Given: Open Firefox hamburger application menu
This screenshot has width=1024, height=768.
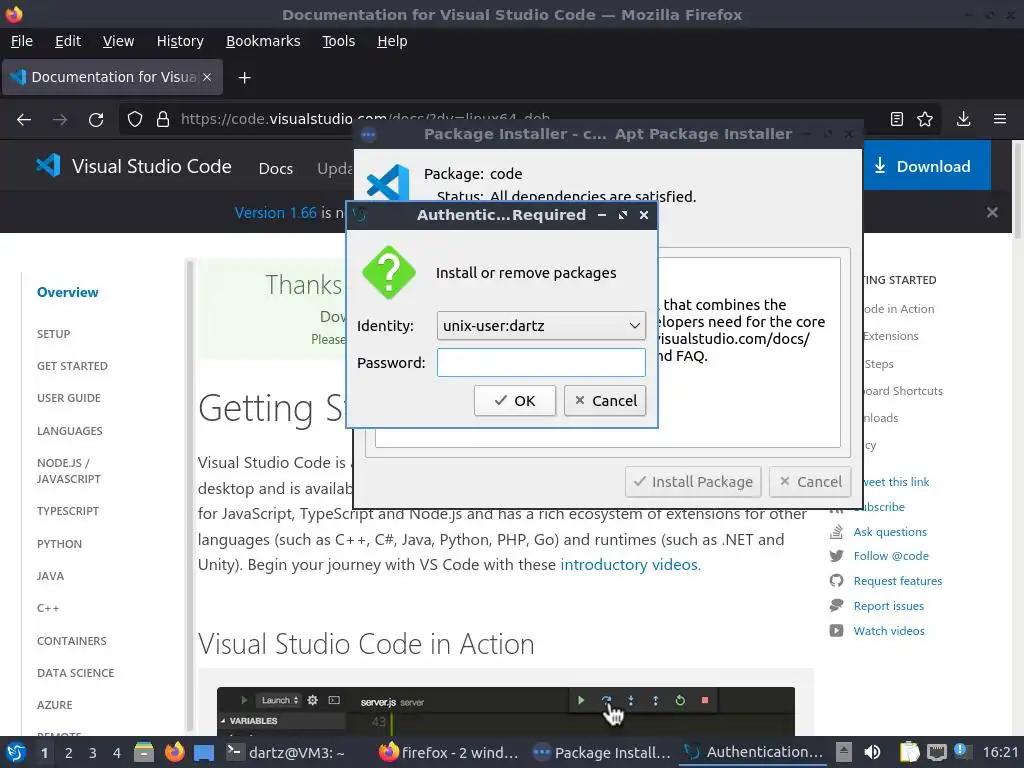Looking at the screenshot, I should click(x=1000, y=119).
